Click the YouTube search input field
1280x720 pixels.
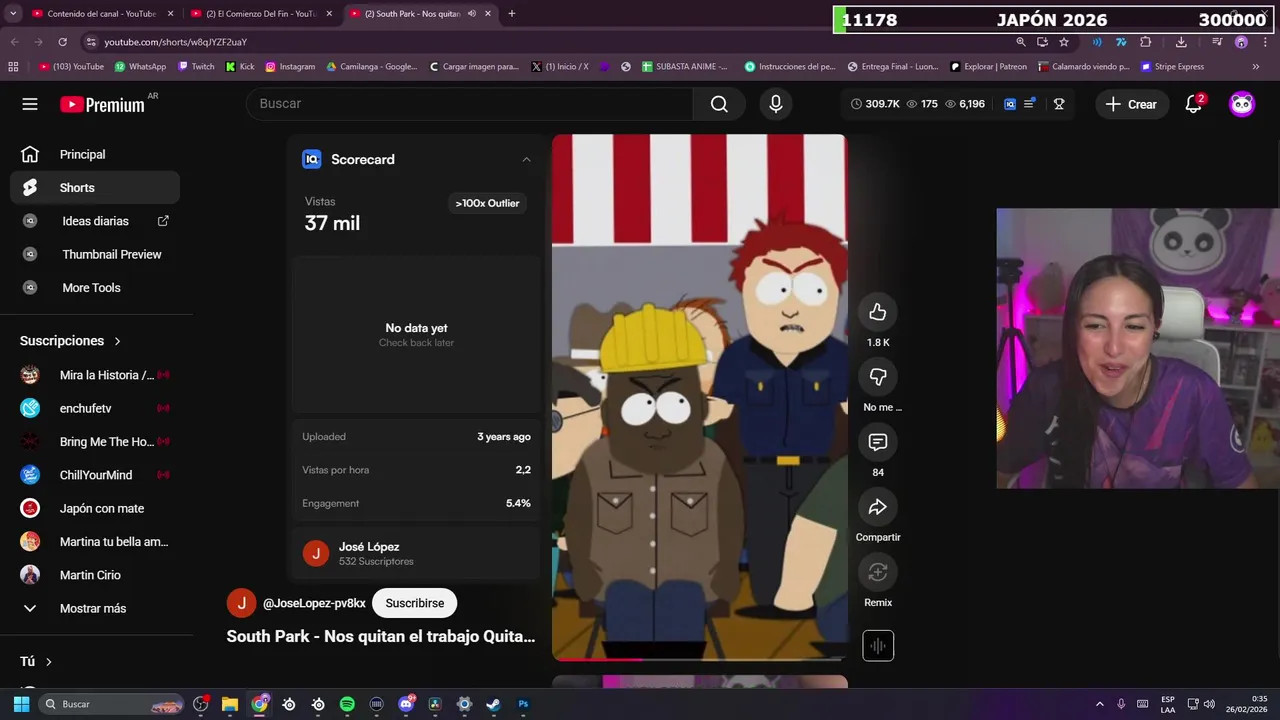tap(470, 104)
